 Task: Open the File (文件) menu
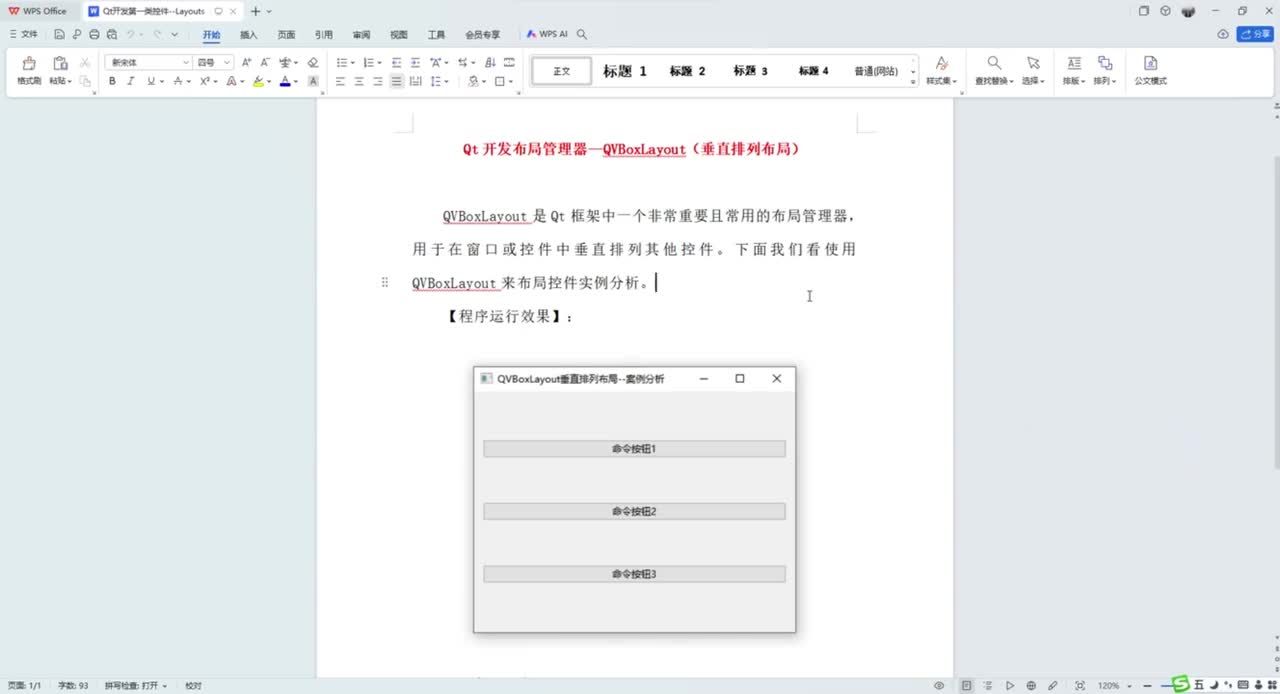pos(24,34)
